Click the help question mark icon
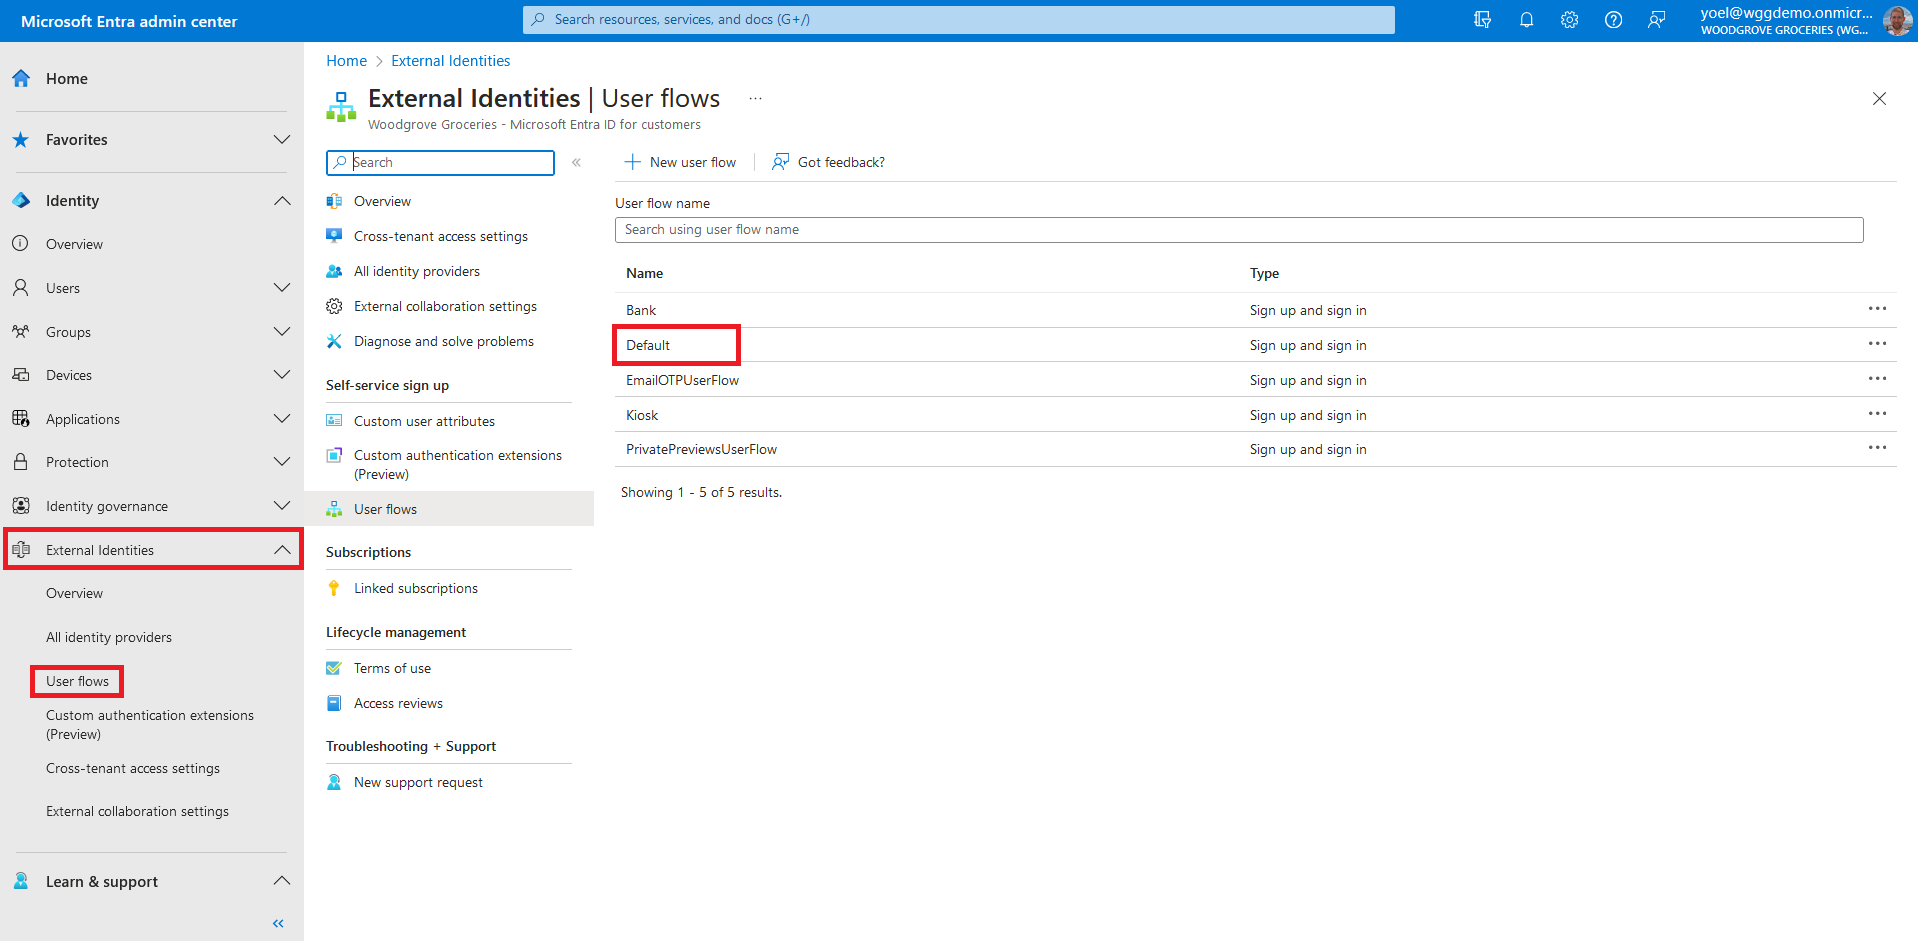 [1613, 20]
